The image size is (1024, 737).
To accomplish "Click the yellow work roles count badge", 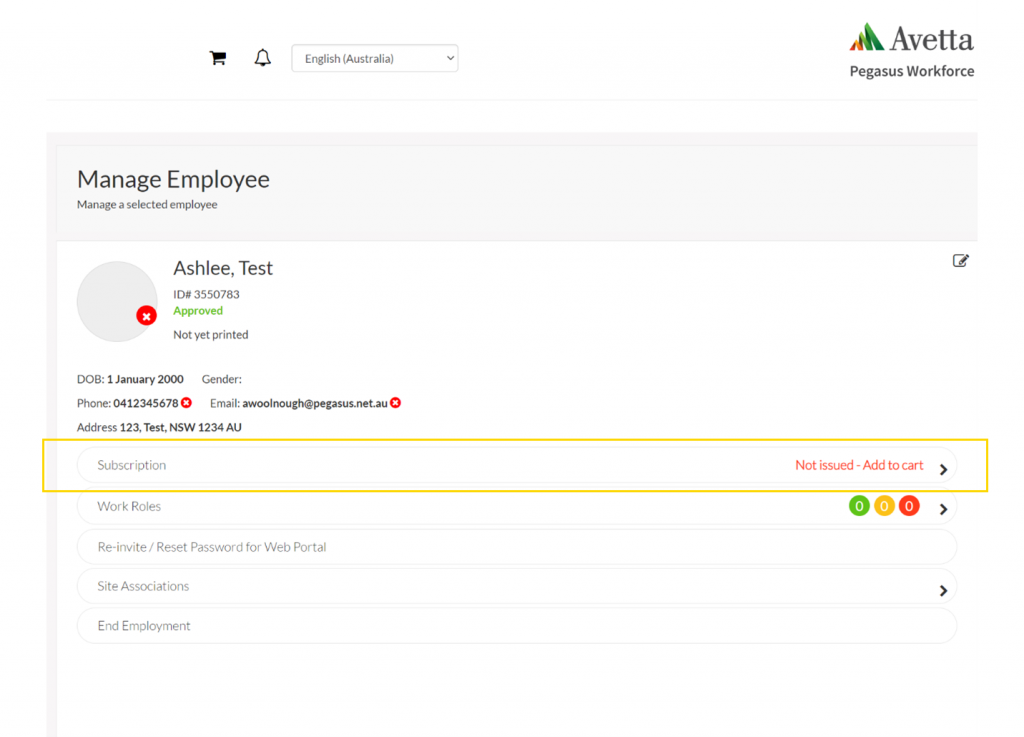I will 884,506.
